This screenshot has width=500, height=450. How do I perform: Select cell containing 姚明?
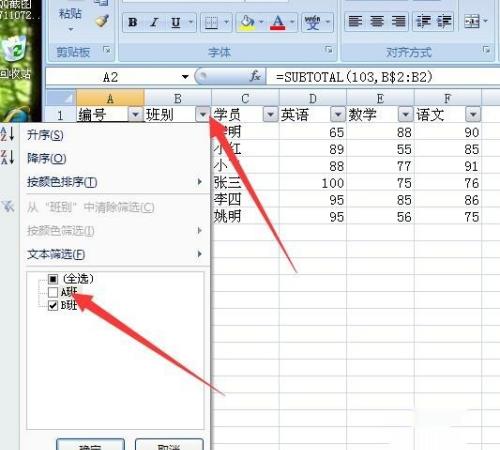[245, 217]
